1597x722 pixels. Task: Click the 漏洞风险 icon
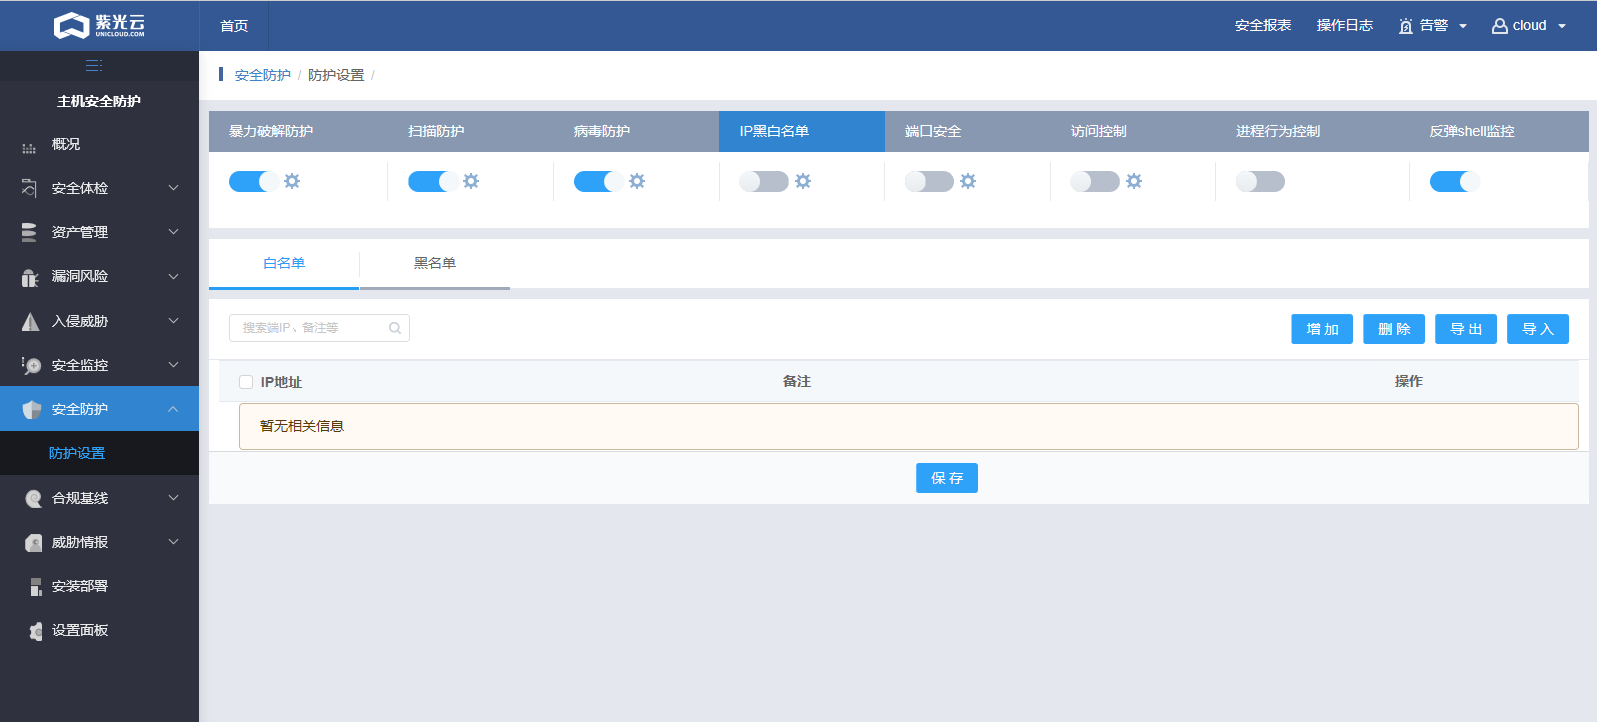[x=29, y=277]
